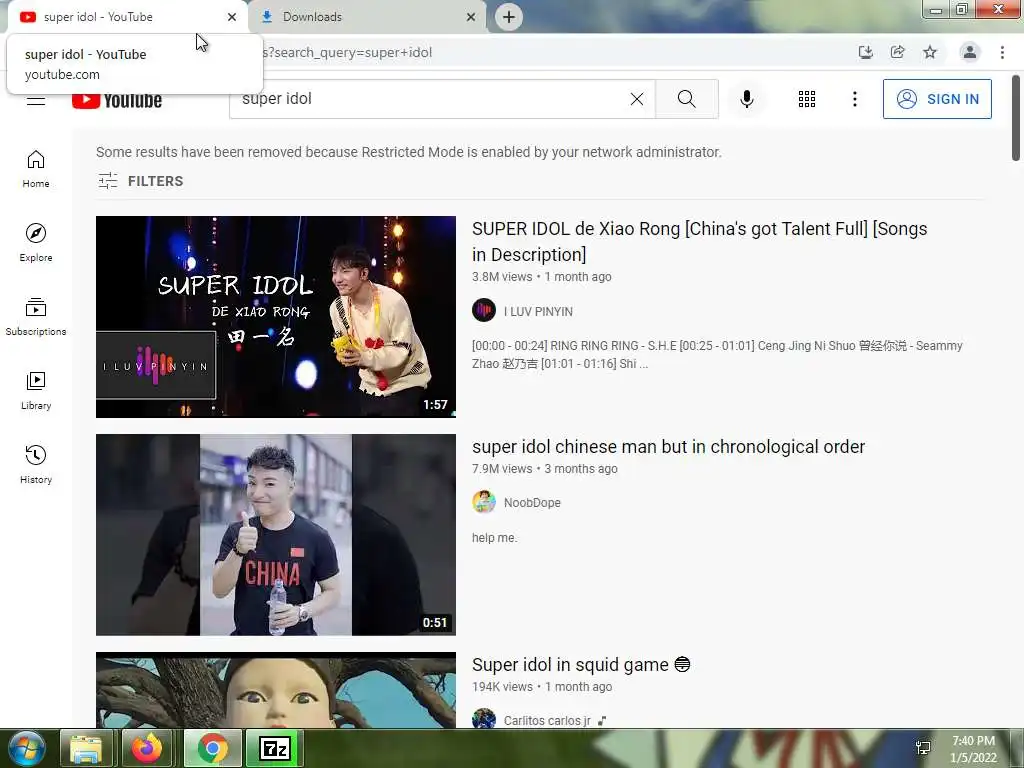
Task: Open the NoobDope channel name
Action: (x=532, y=503)
